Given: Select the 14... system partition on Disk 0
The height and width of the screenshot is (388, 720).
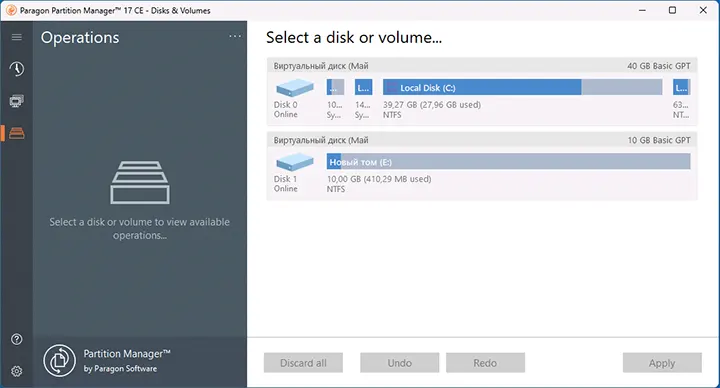Looking at the screenshot, I should (x=363, y=87).
